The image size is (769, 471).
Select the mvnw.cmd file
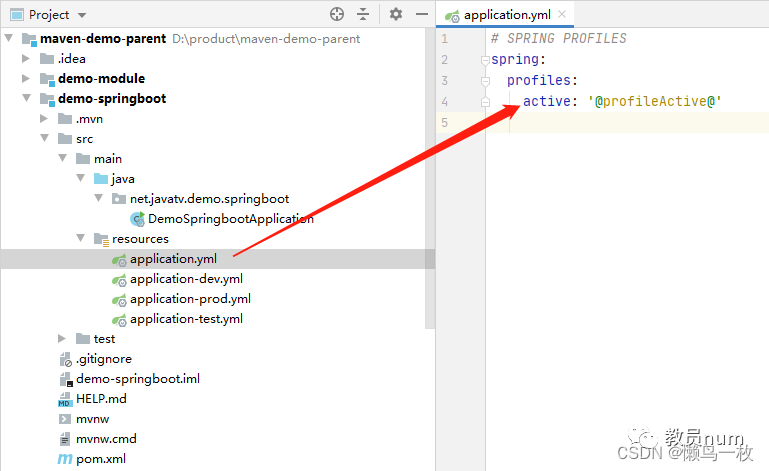(x=106, y=439)
